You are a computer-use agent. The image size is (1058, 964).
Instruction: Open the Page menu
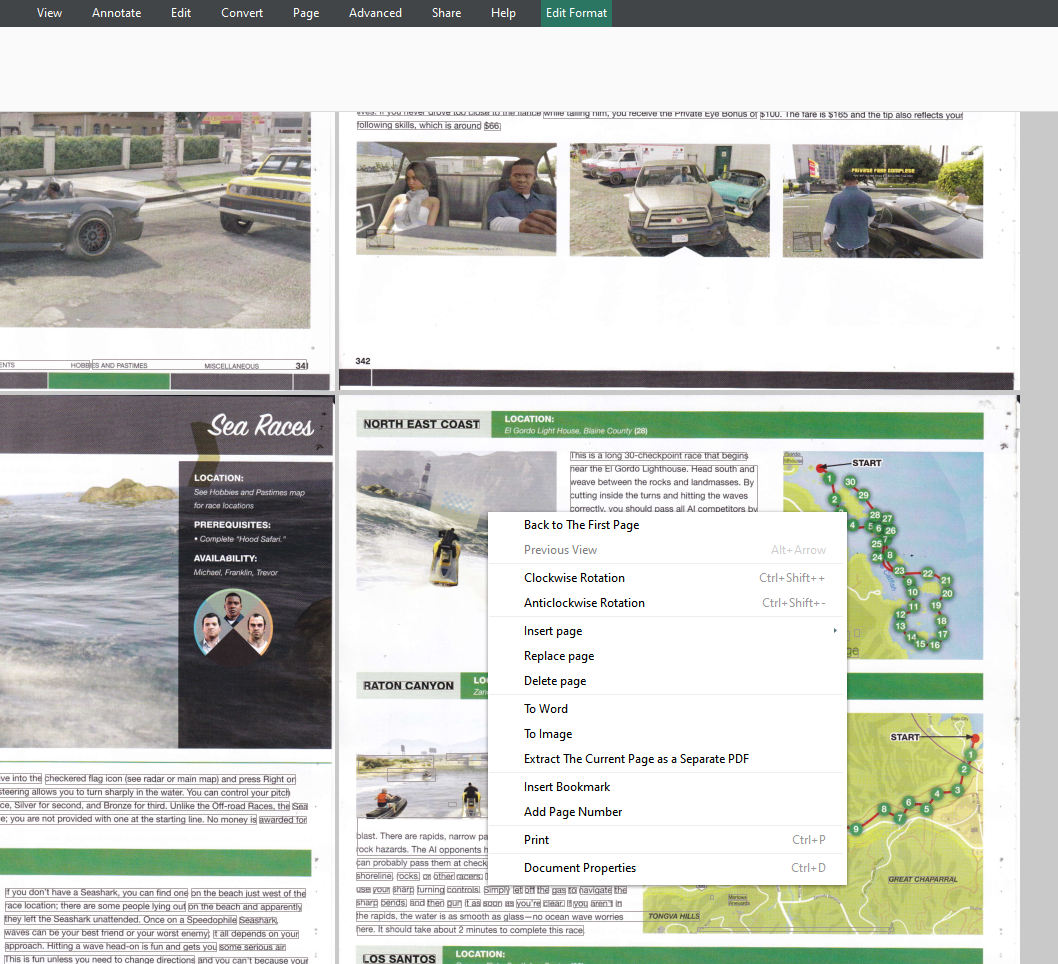[306, 13]
